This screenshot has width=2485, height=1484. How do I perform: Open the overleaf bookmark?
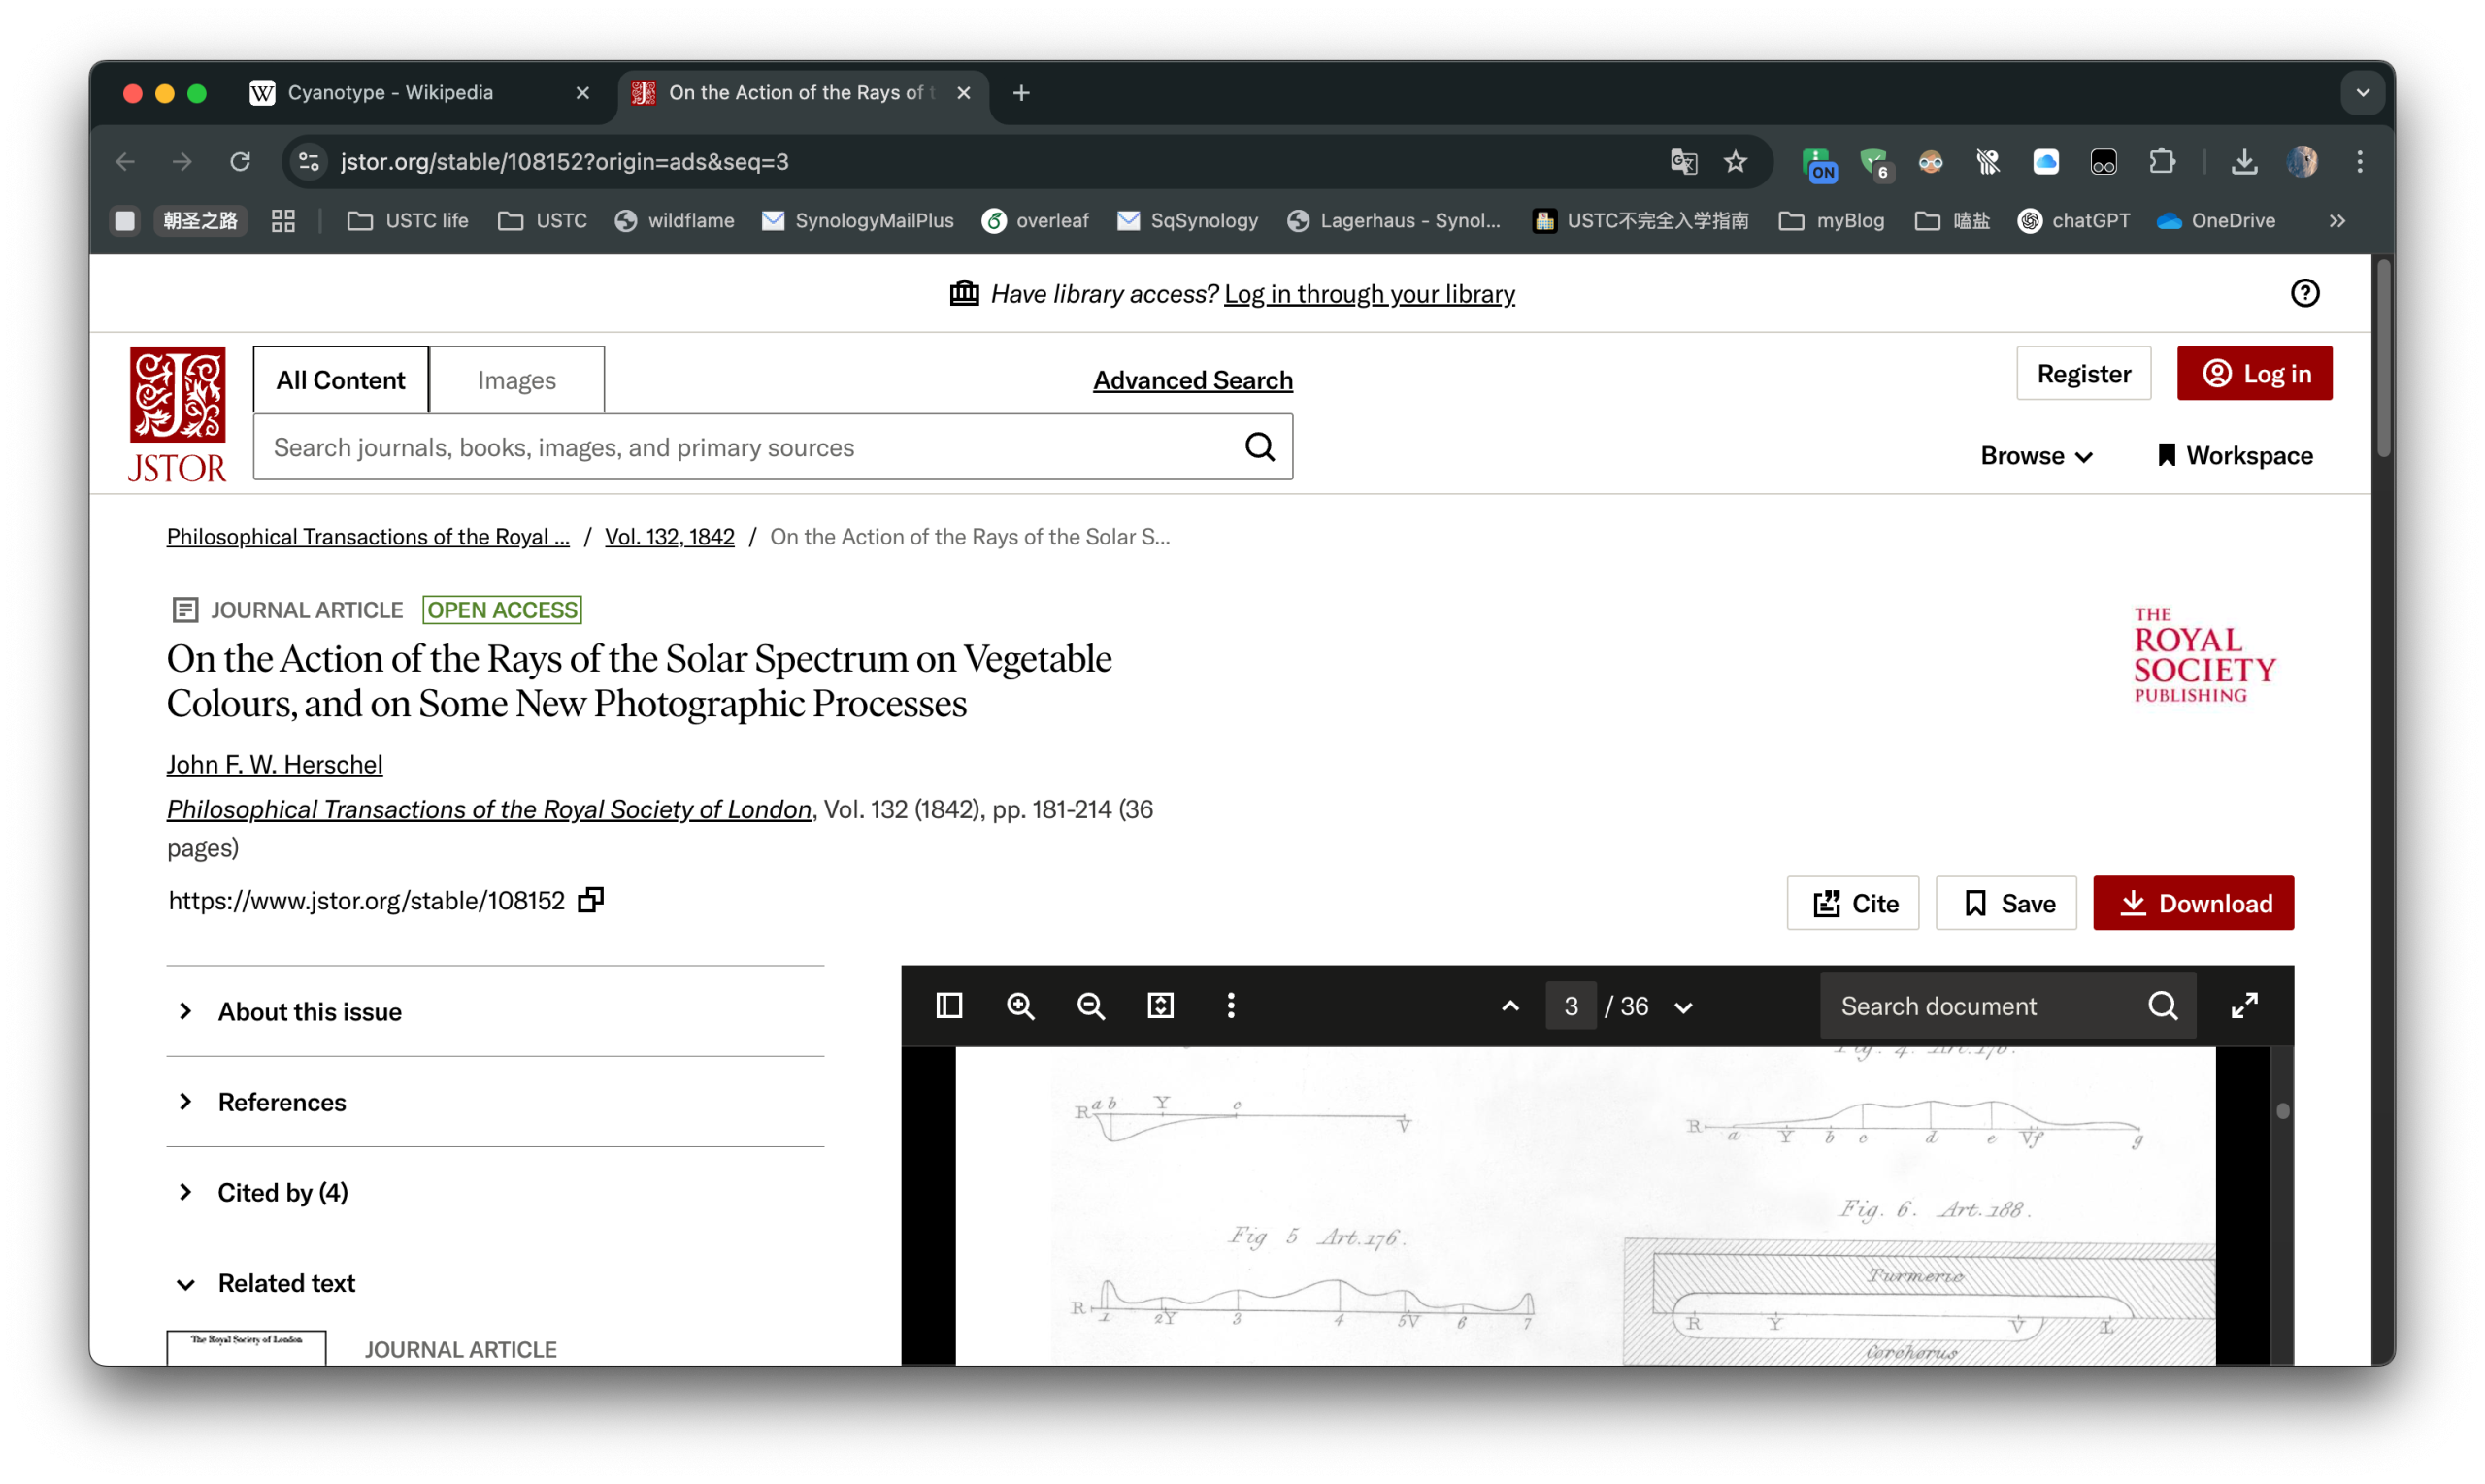pyautogui.click(x=1035, y=221)
